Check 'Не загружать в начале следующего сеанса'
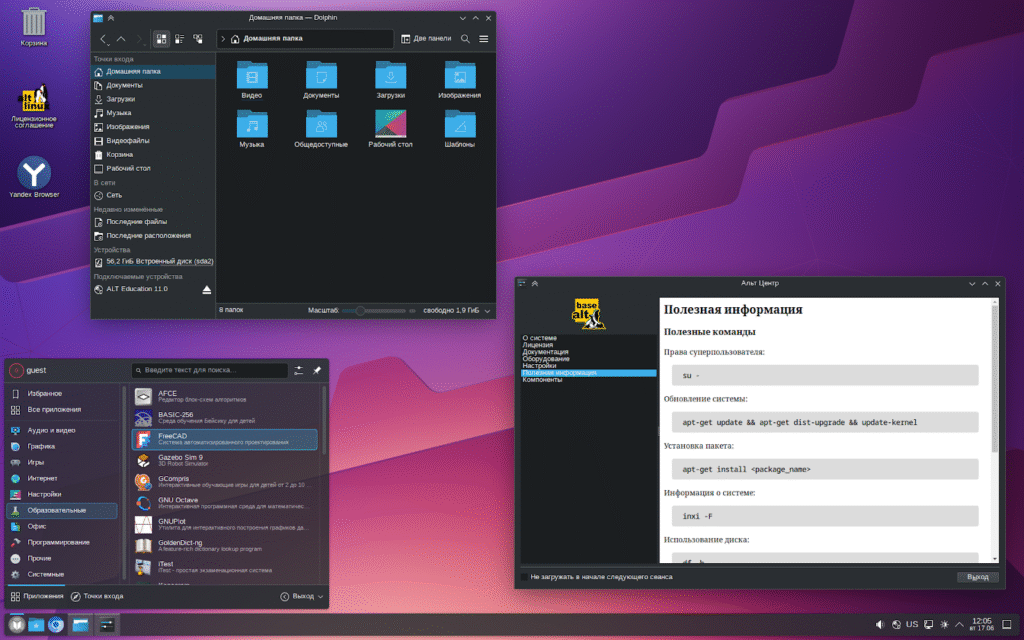 [x=524, y=577]
